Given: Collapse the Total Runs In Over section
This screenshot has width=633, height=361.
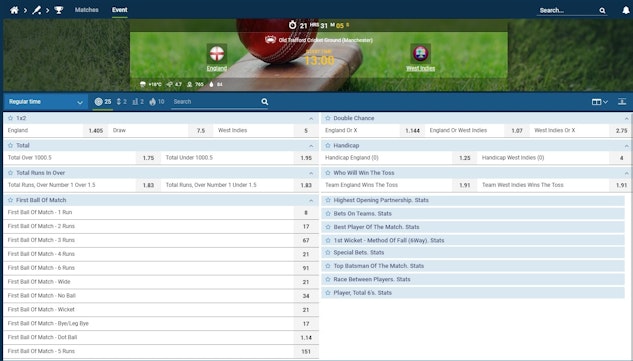Looking at the screenshot, I should (311, 173).
